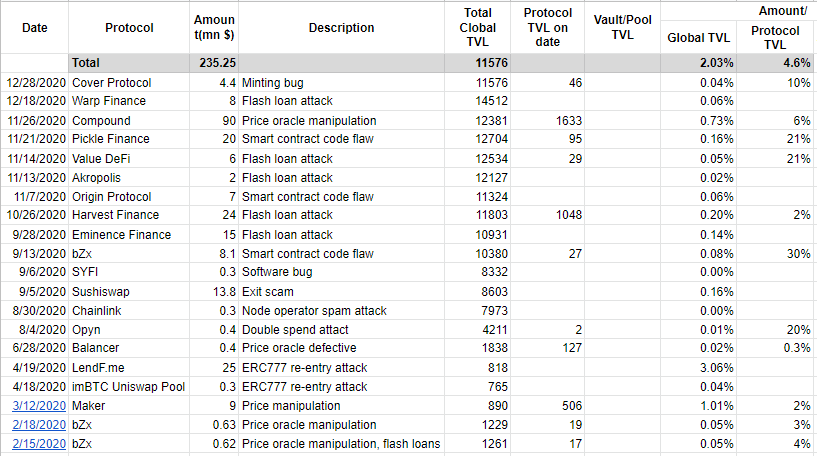Viewport: 817px width, 456px height.
Task: Click the Pickle Finance protocol cell
Action: (129, 139)
